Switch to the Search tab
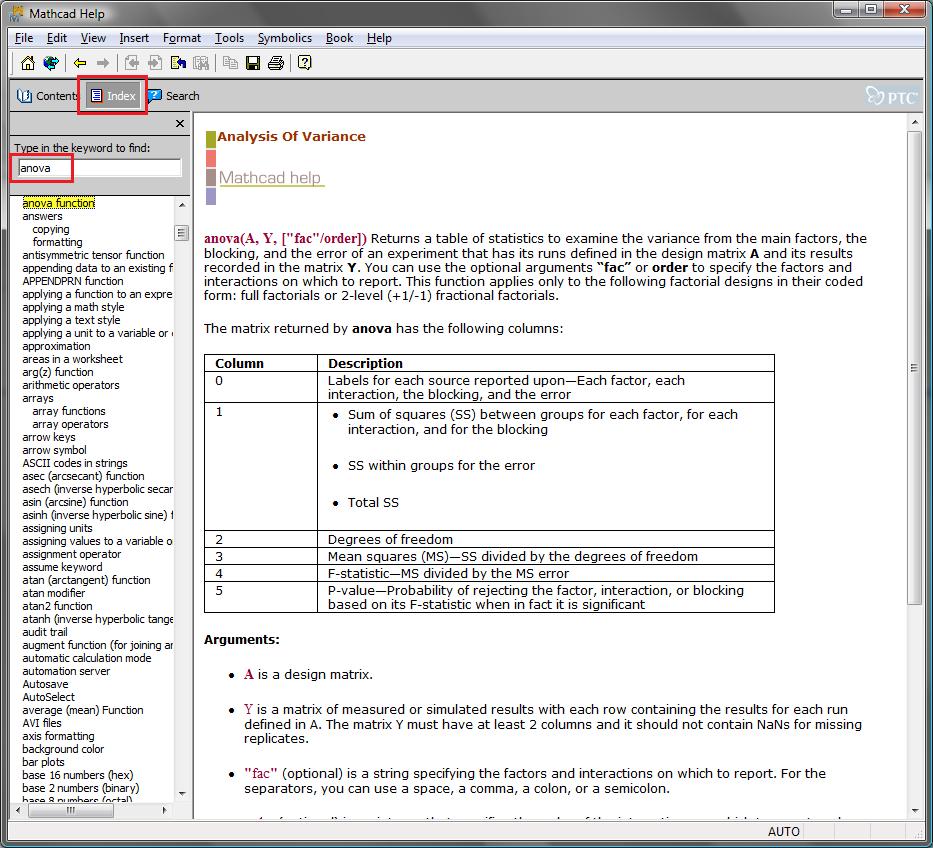This screenshot has width=933, height=848. tap(174, 96)
